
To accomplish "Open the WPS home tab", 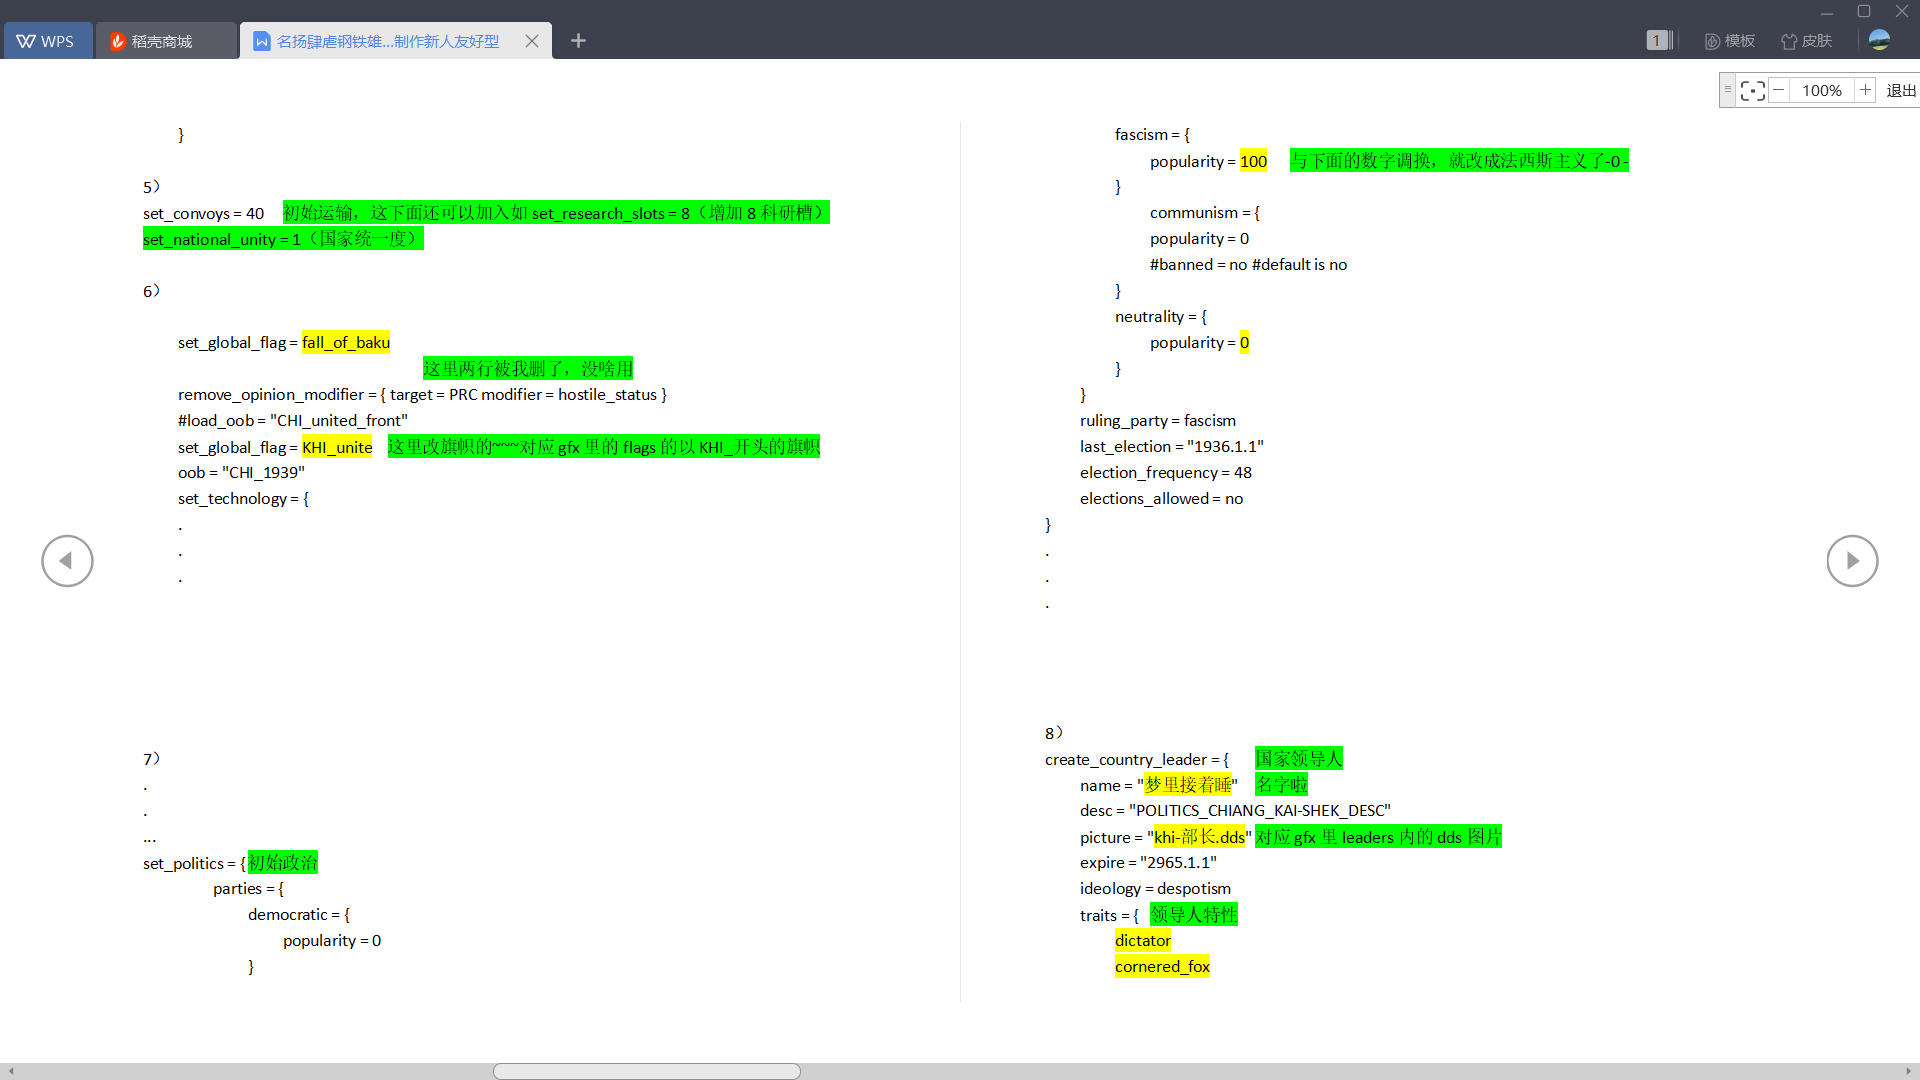I will 47,41.
